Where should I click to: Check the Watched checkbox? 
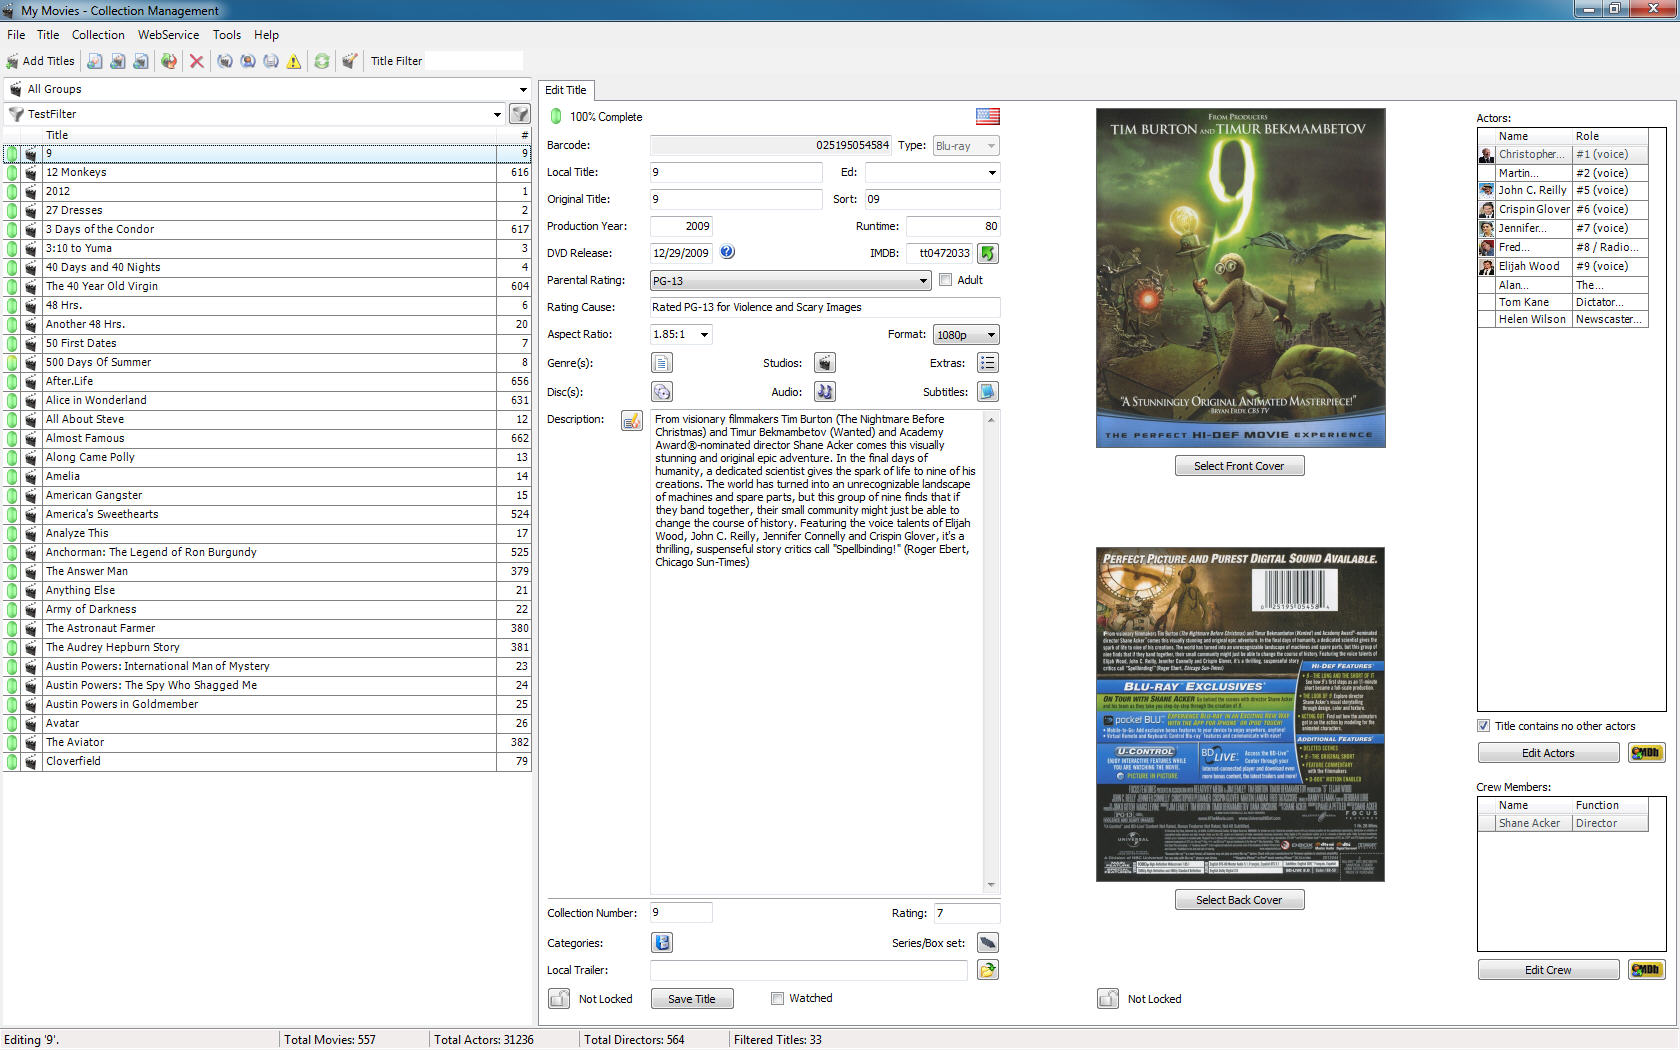777,998
